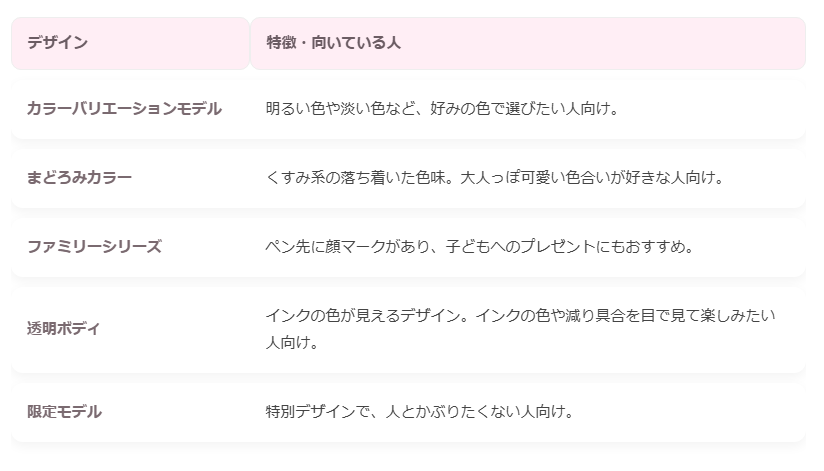
Task: Select the まどろみカラー row label
Action: (x=79, y=178)
